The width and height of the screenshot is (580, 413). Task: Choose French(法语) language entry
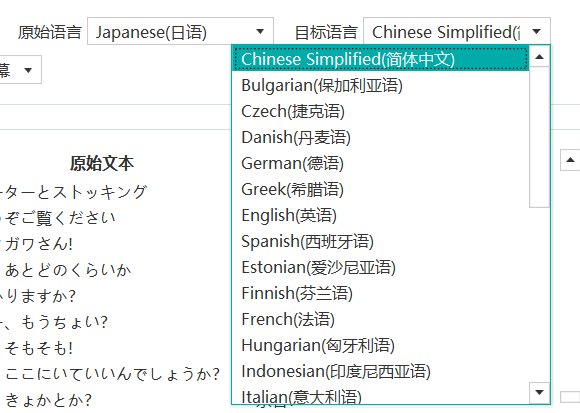[x=380, y=319]
